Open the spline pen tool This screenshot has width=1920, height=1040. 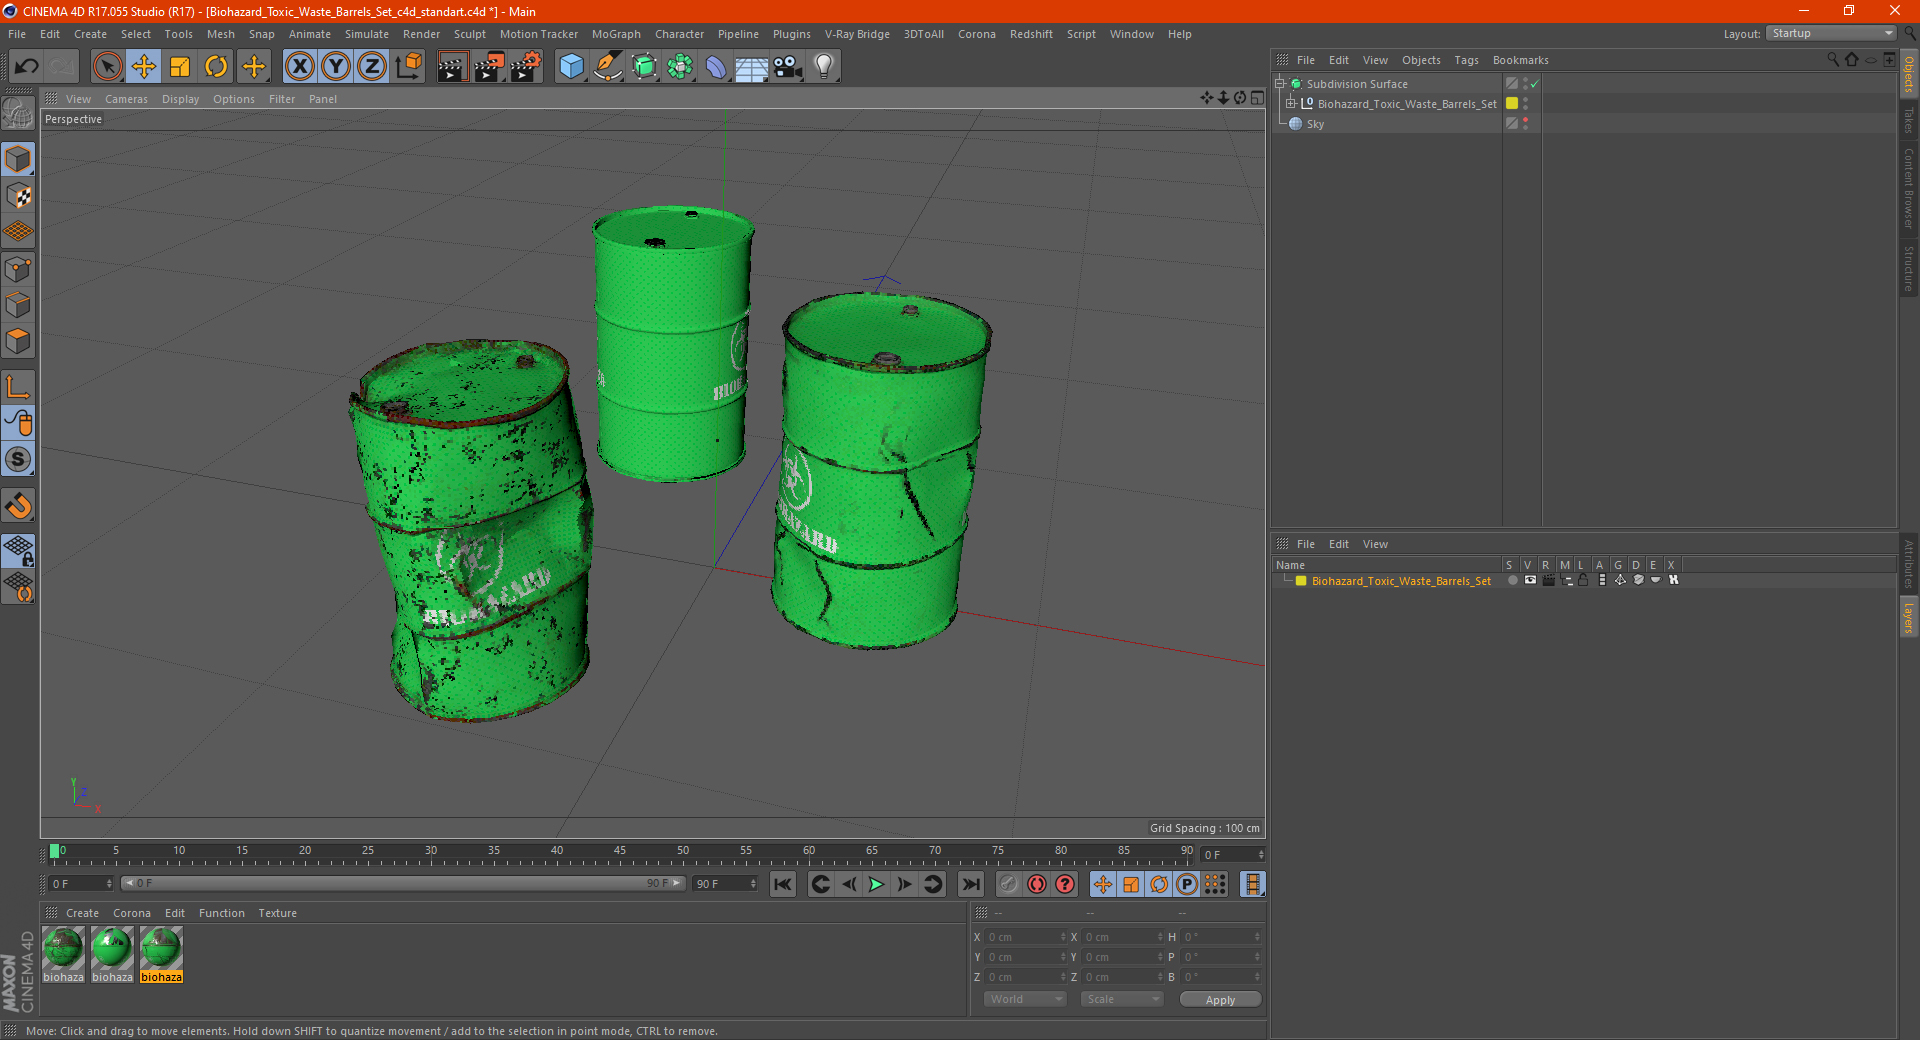(607, 67)
